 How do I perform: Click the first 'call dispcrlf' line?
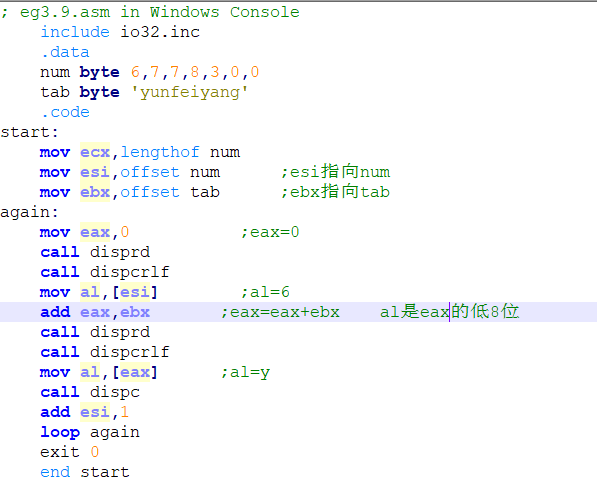point(105,272)
